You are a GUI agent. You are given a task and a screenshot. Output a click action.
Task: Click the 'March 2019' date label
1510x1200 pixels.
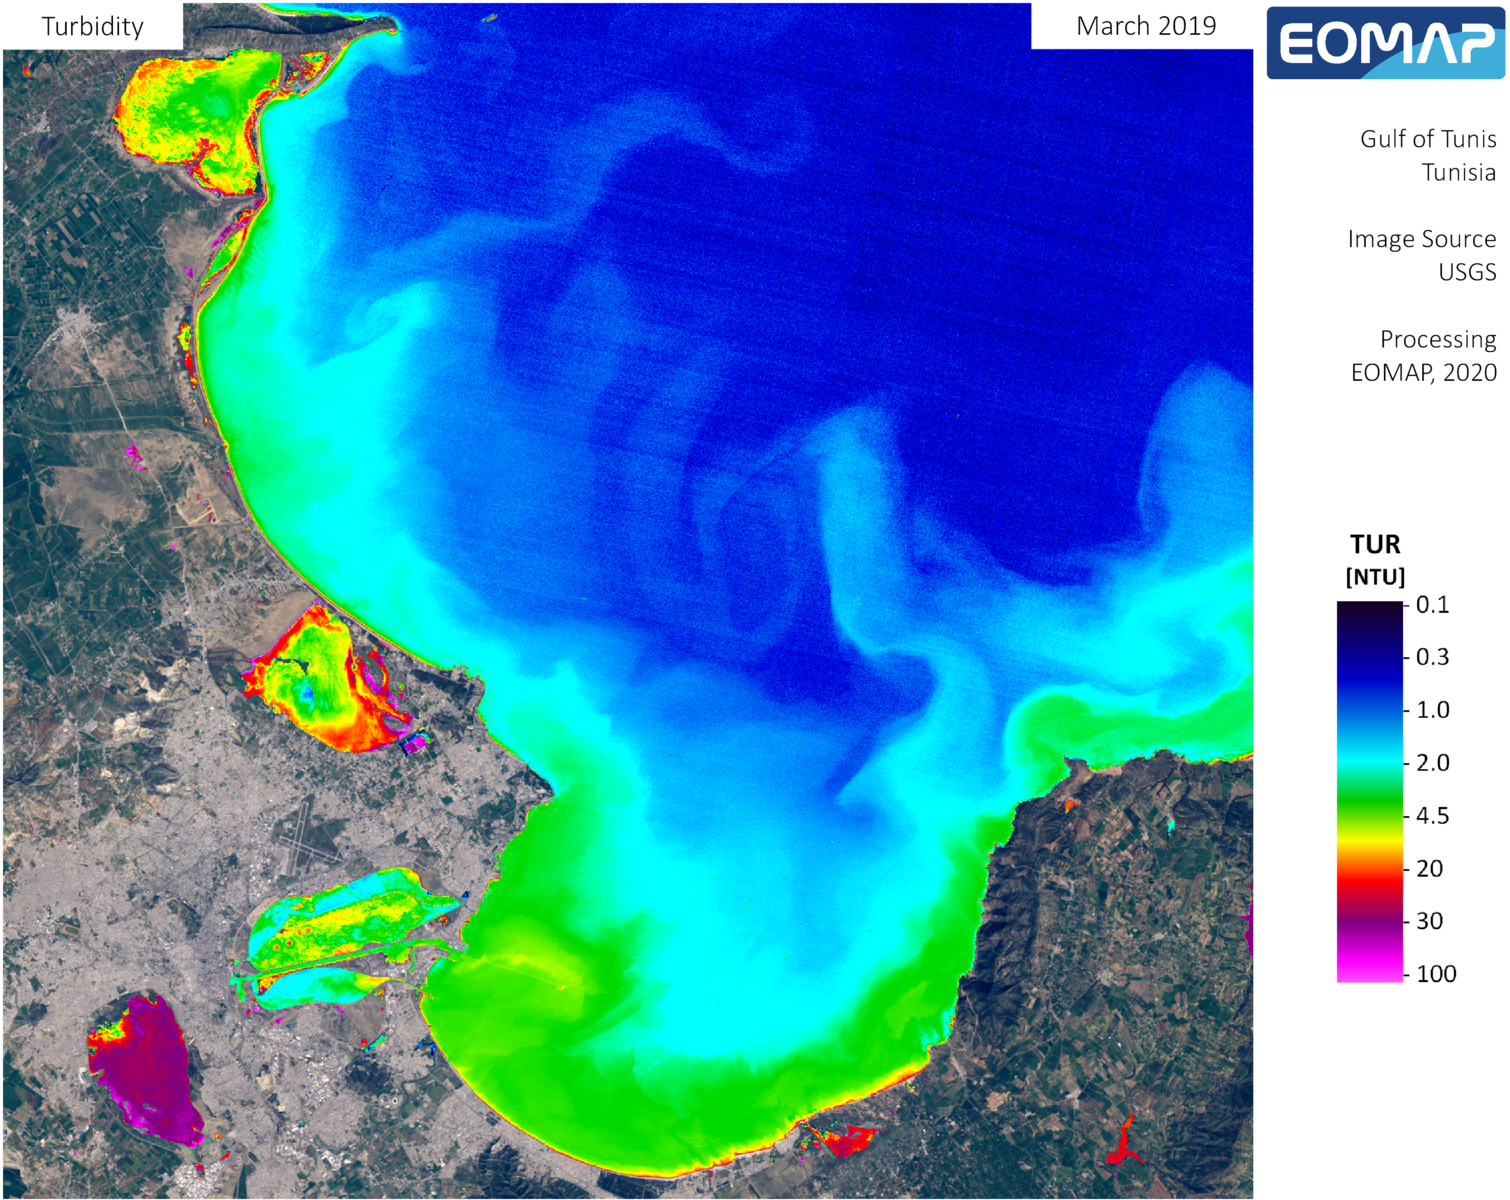(x=1146, y=26)
